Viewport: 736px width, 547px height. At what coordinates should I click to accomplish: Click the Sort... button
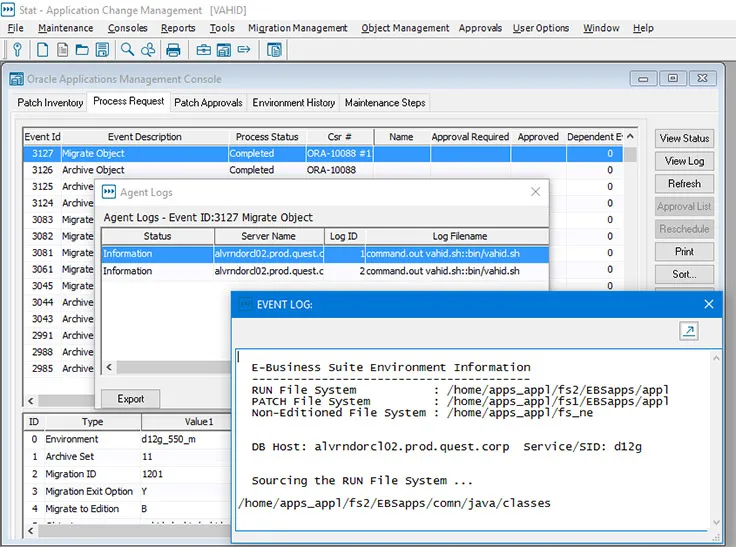684,274
